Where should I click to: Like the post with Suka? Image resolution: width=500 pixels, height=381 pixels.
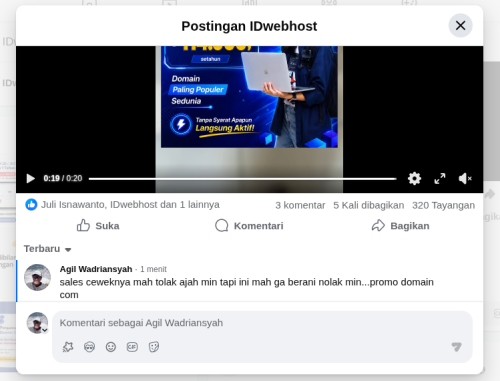pyautogui.click(x=98, y=226)
